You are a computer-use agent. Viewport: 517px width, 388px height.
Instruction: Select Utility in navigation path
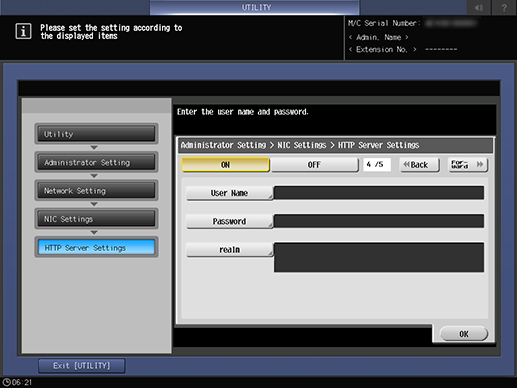pos(96,134)
